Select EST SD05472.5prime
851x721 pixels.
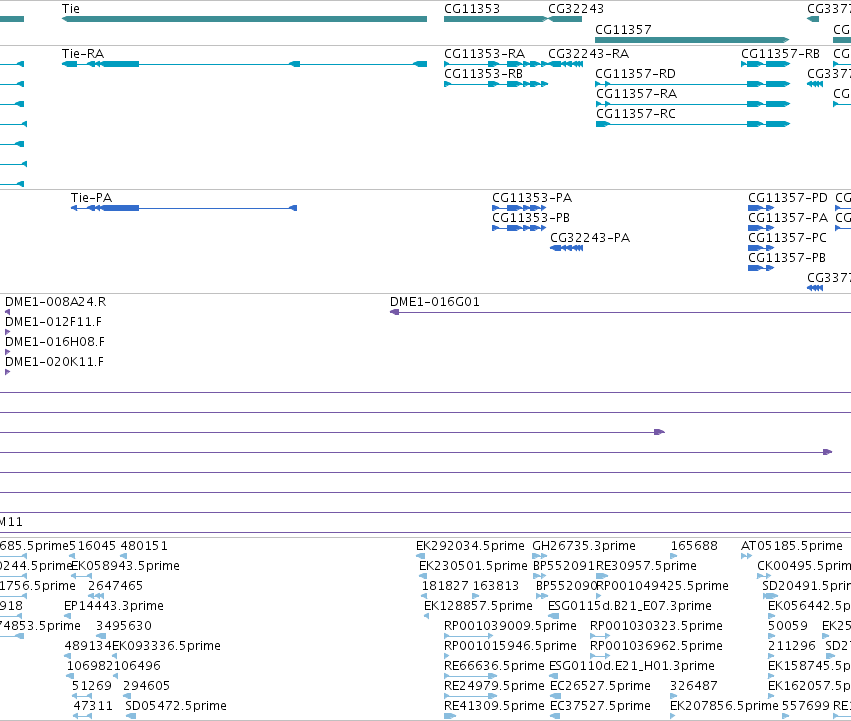click(176, 706)
